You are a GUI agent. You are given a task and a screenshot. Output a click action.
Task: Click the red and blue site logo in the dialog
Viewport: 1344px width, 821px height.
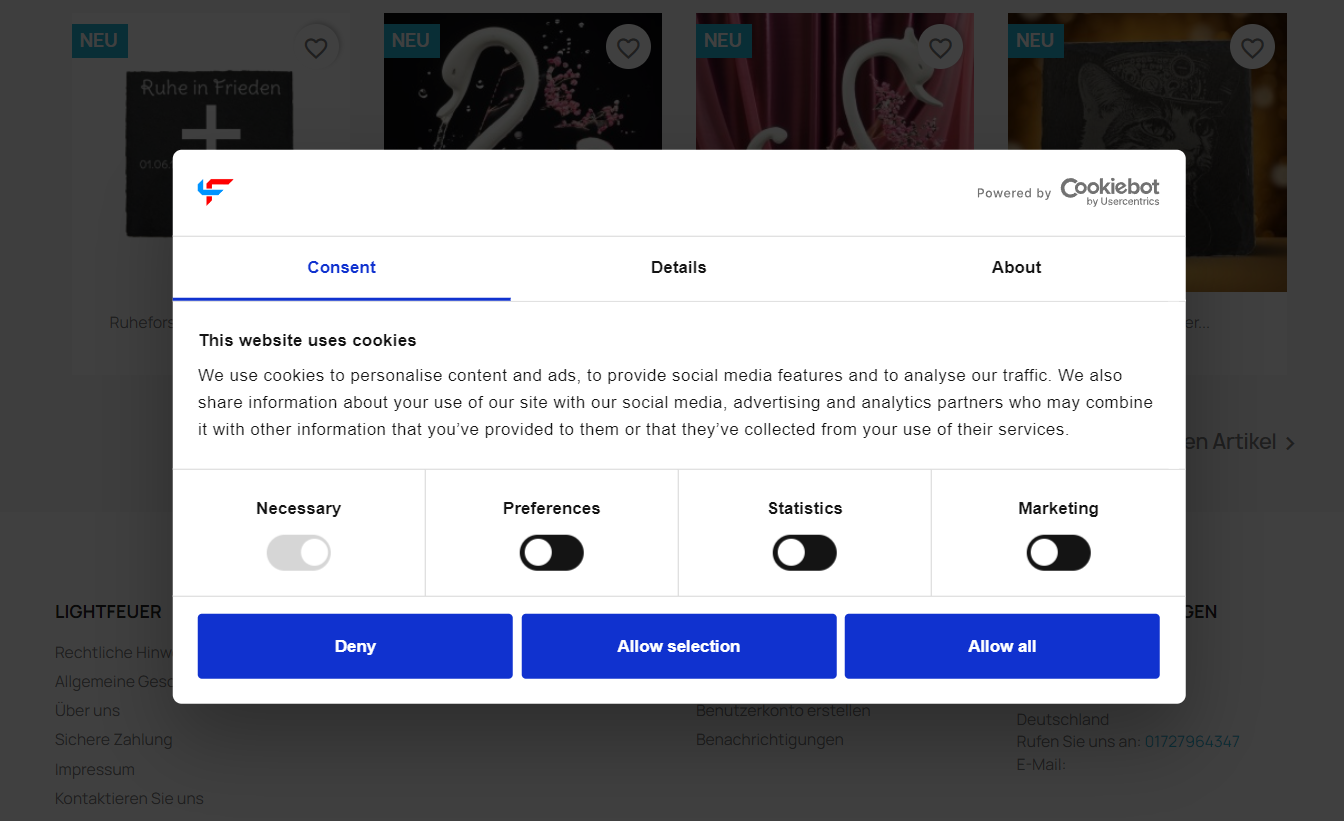pos(215,191)
